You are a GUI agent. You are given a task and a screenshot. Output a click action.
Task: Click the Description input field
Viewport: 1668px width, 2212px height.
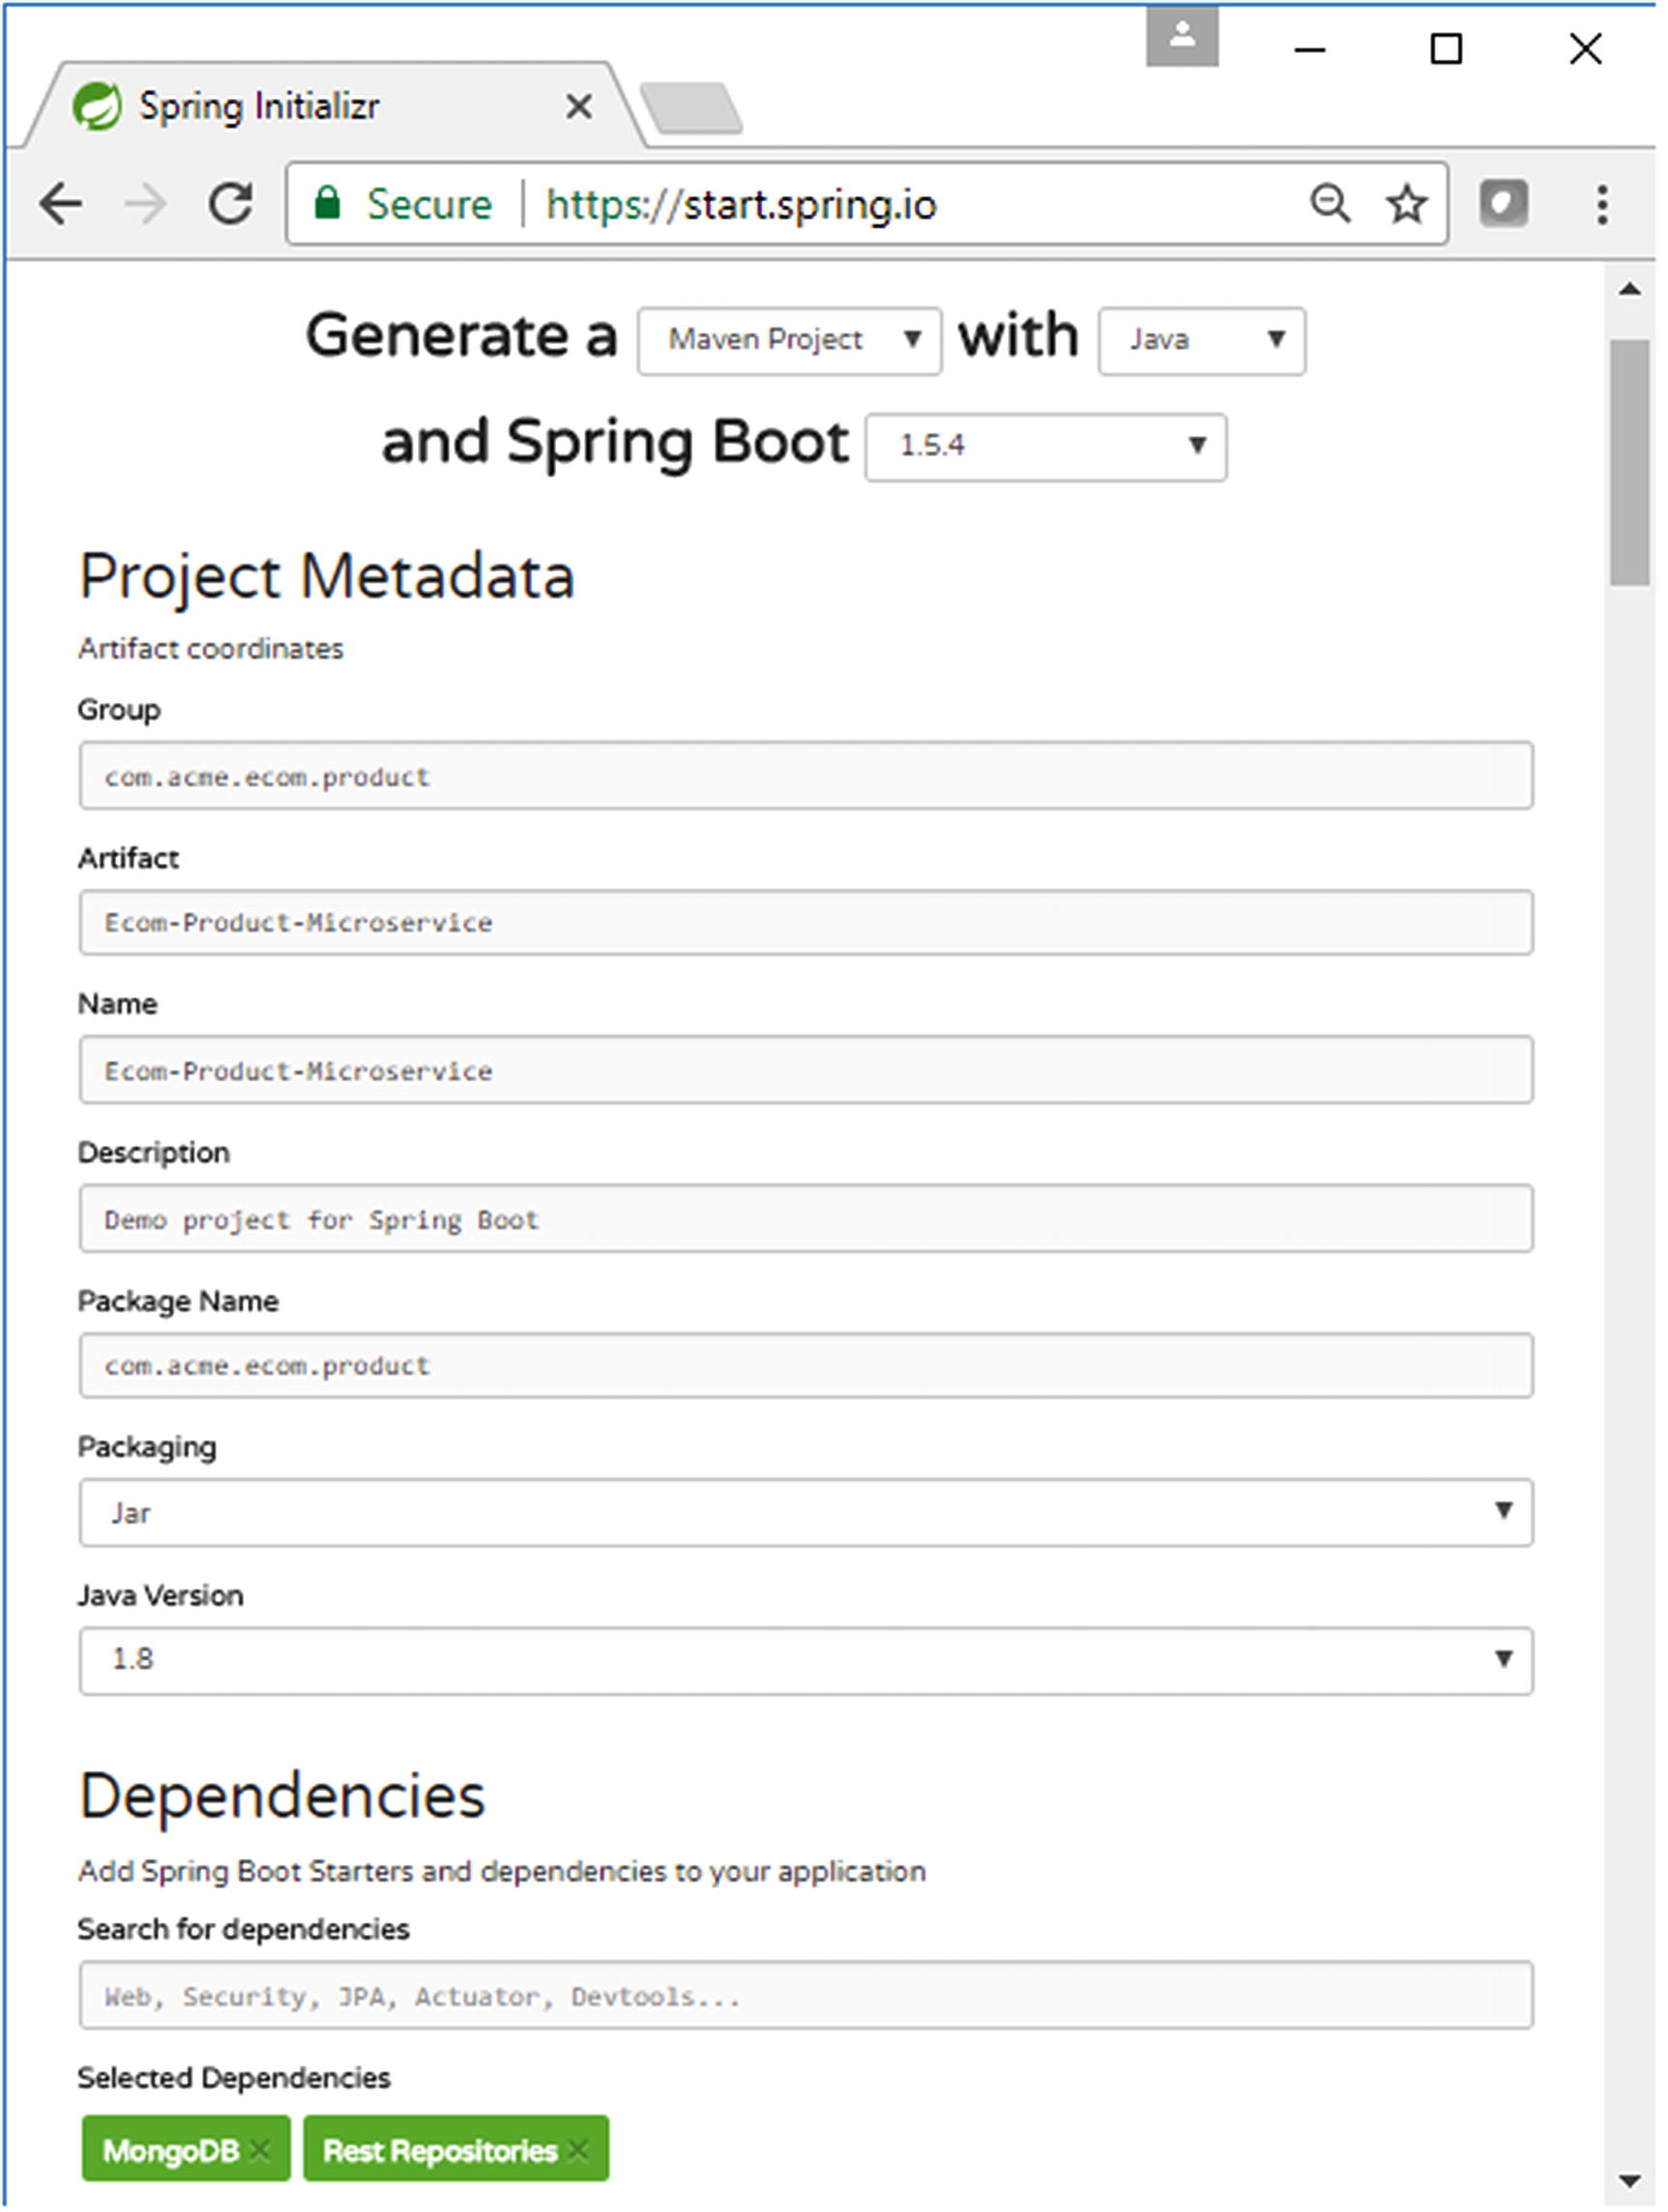(806, 1218)
